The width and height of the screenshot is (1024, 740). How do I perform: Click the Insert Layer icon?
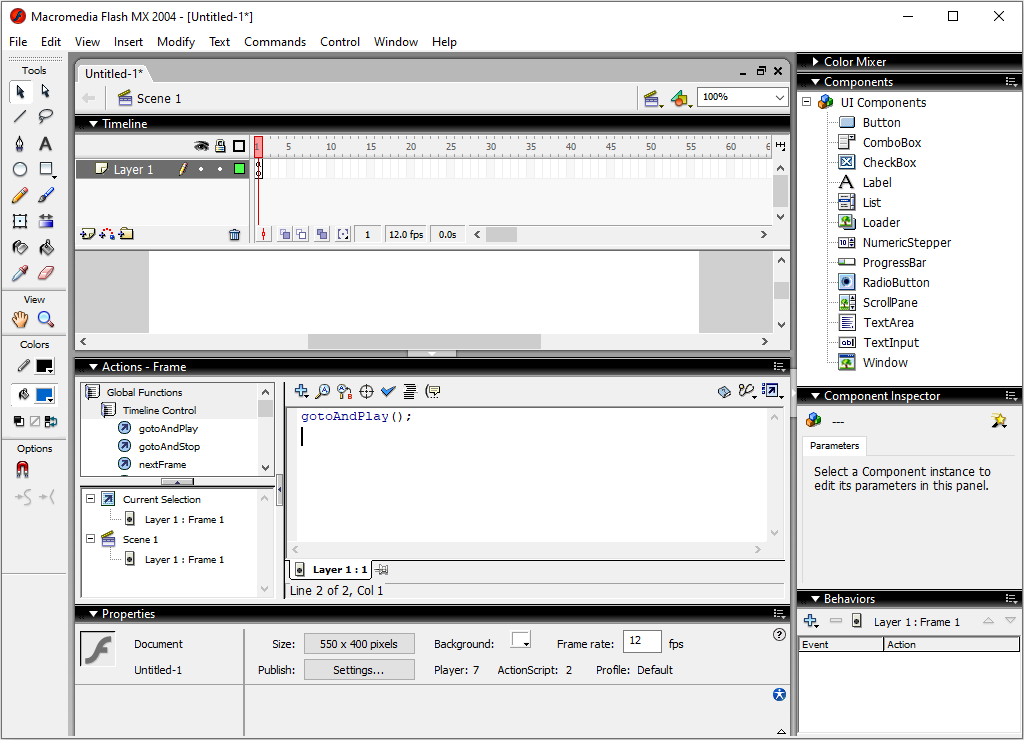[x=88, y=234]
